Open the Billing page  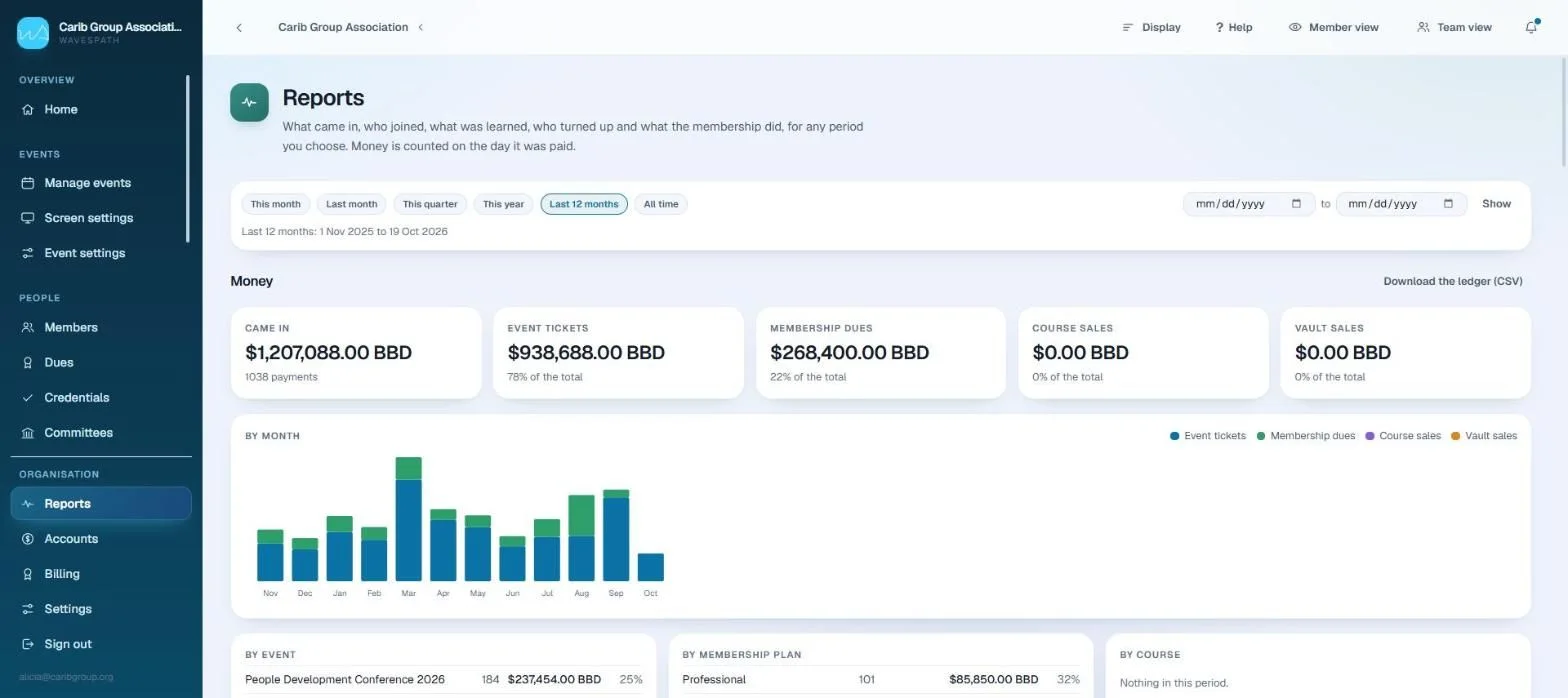pyautogui.click(x=100, y=574)
